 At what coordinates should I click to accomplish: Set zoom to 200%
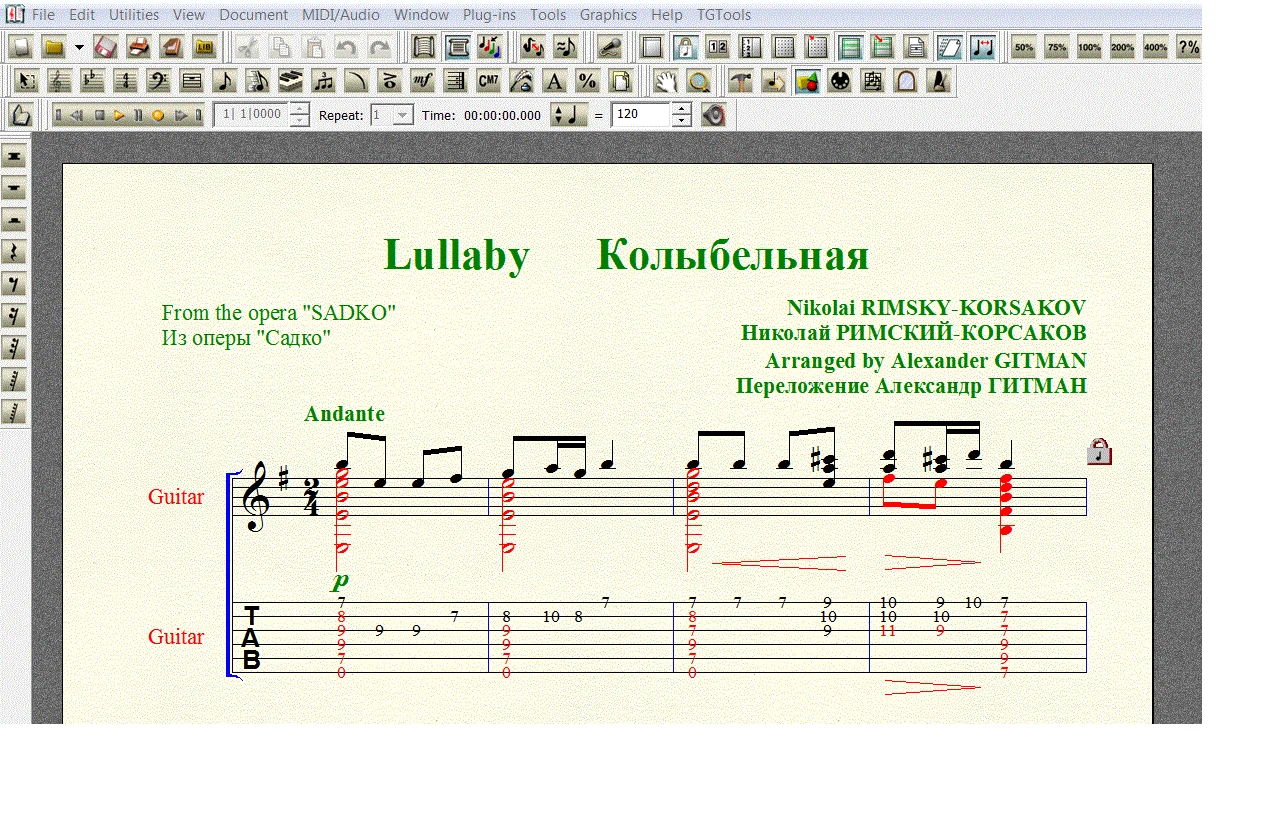(1122, 47)
